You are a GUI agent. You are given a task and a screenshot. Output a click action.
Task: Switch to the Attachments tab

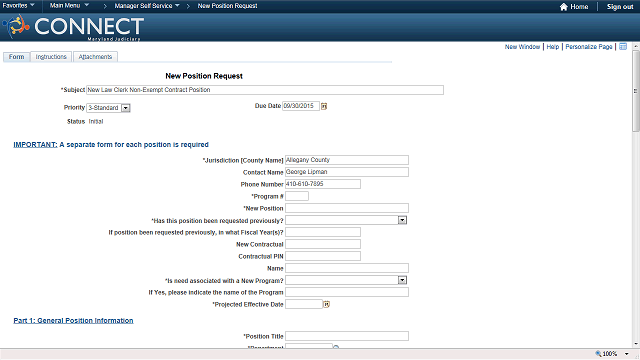(x=95, y=57)
